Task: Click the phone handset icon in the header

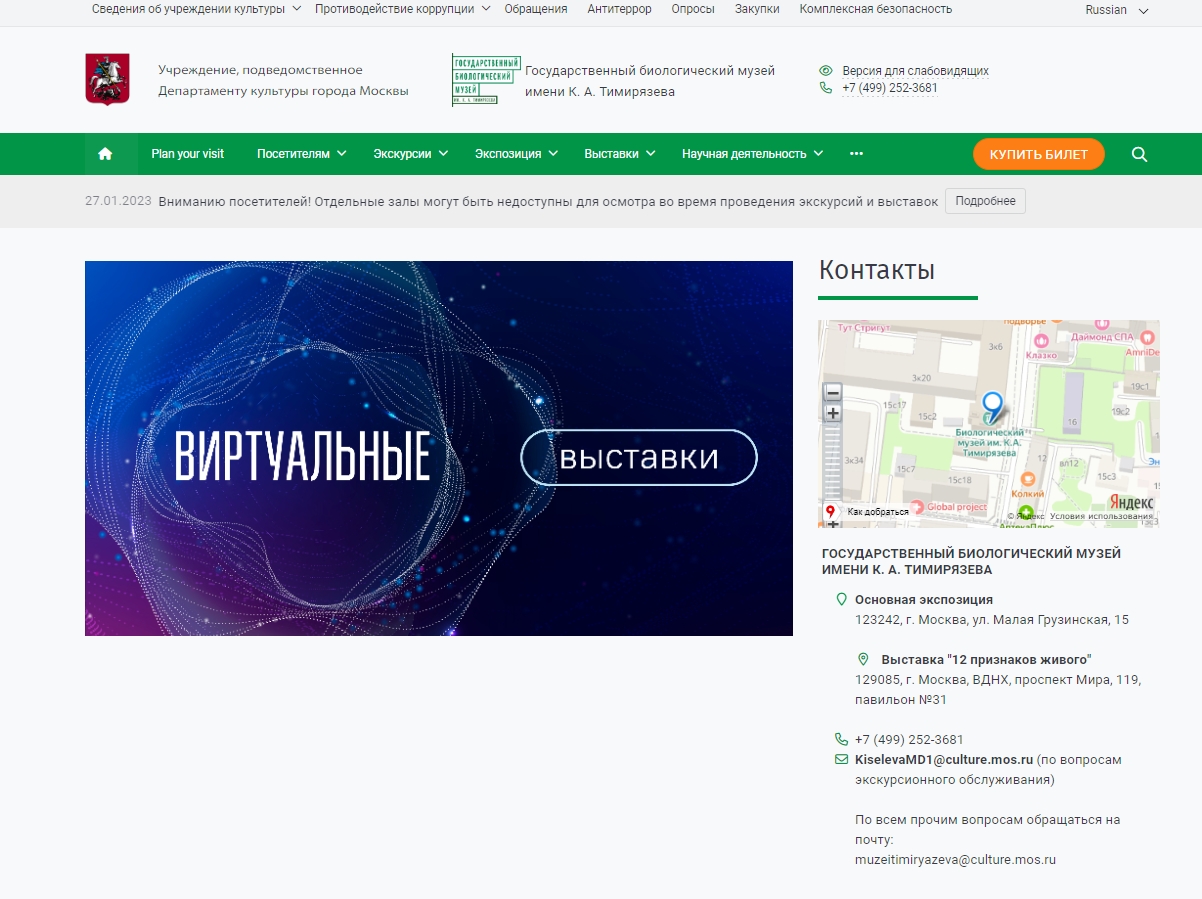Action: coord(824,88)
